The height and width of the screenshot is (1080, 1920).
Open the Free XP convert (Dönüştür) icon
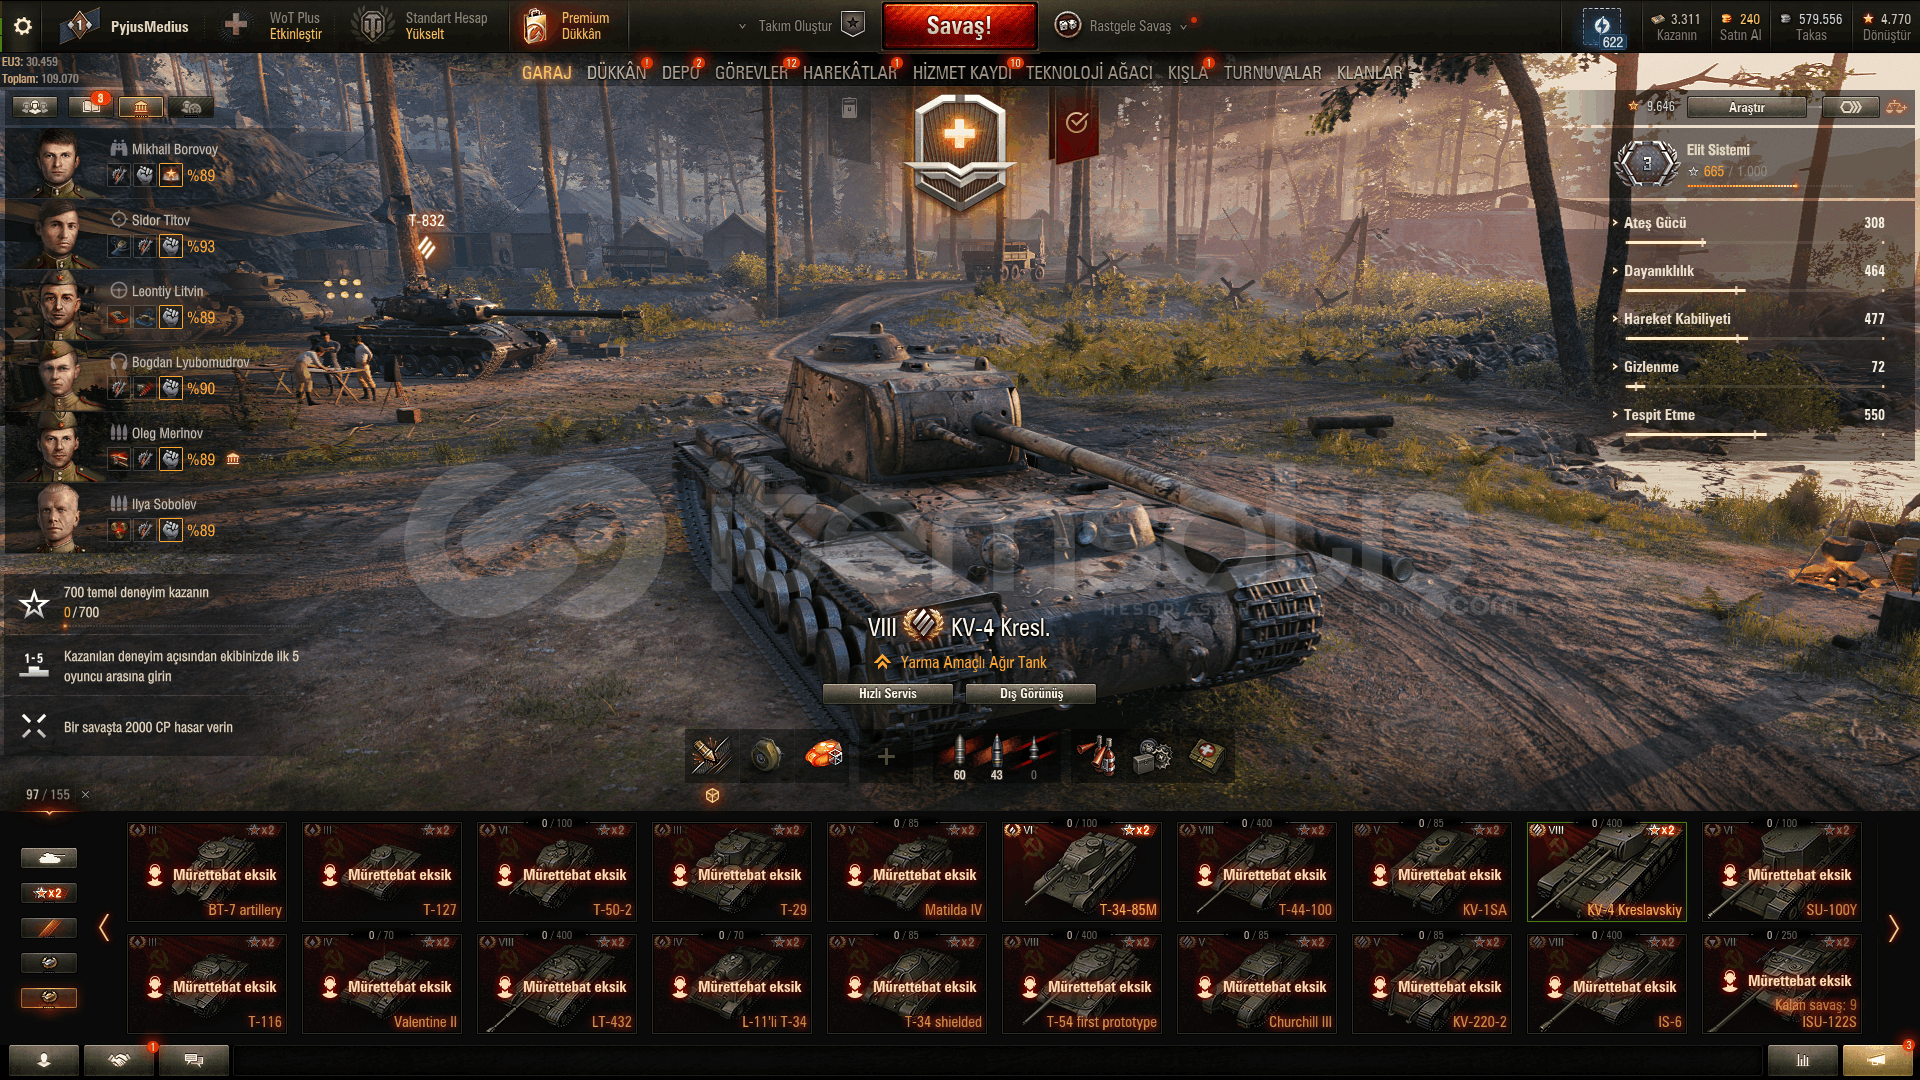tap(1886, 26)
